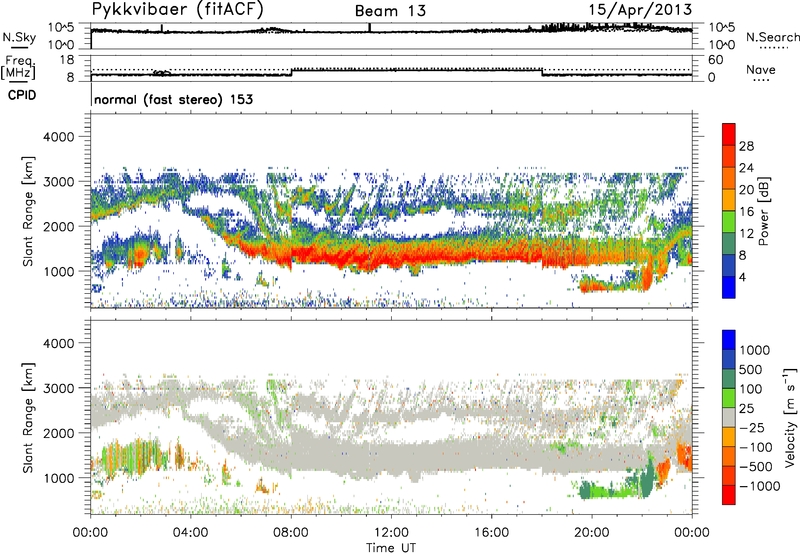The height and width of the screenshot is (554, 800).
Task: Click the 500 label on velocity colorbar
Action: (751, 370)
